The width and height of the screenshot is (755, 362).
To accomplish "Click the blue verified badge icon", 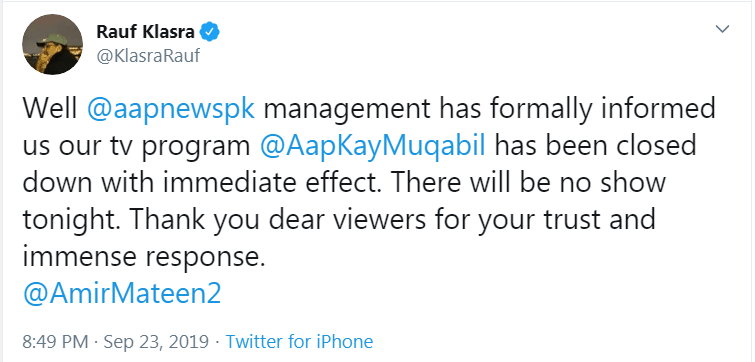I will pos(210,32).
